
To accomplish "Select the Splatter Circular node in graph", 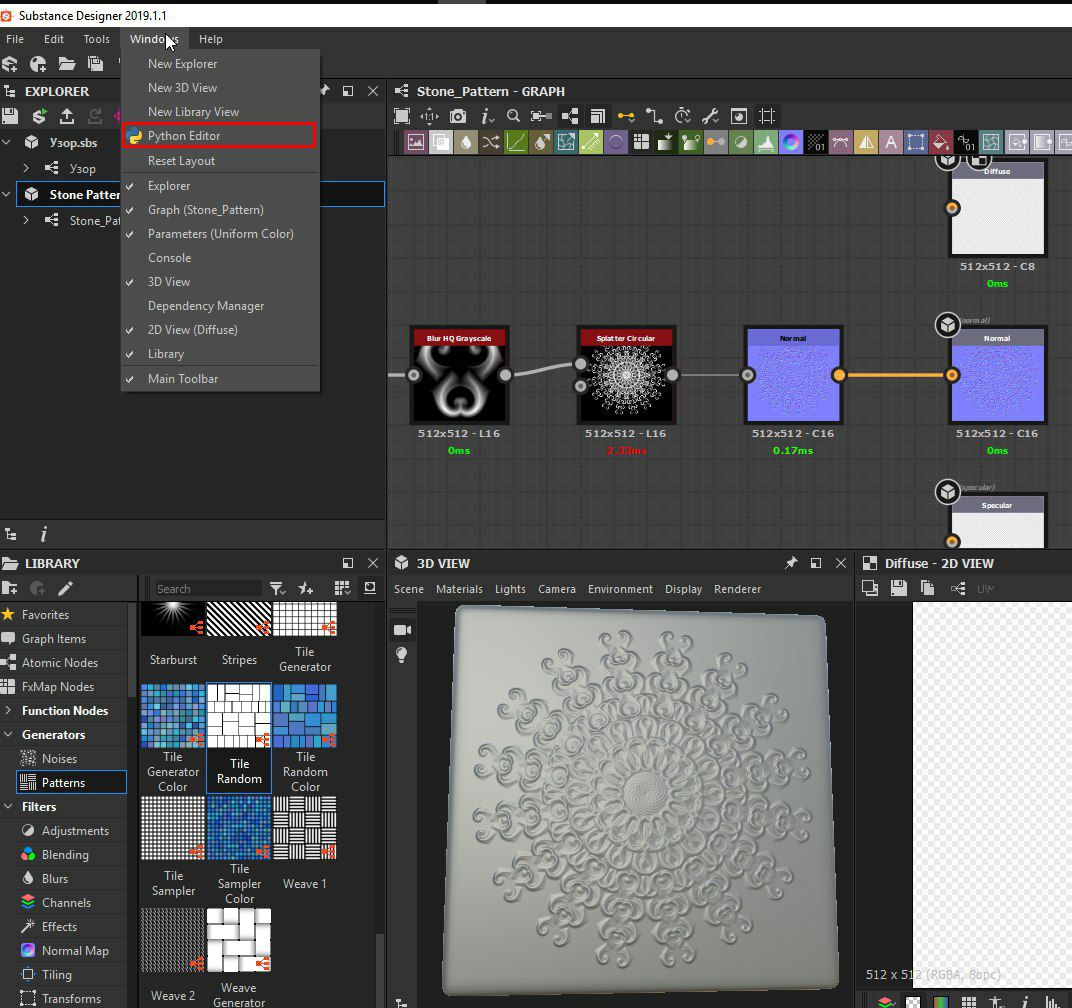I will [626, 375].
